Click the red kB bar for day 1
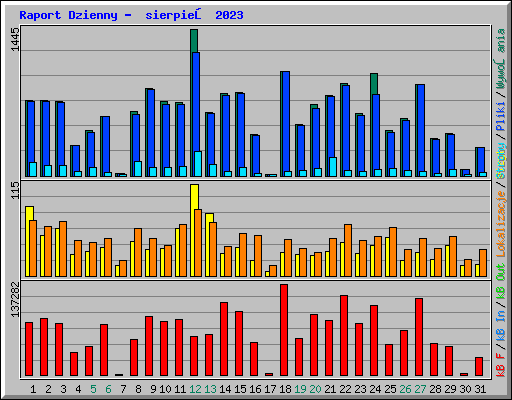512x400 pixels. (x=29, y=349)
